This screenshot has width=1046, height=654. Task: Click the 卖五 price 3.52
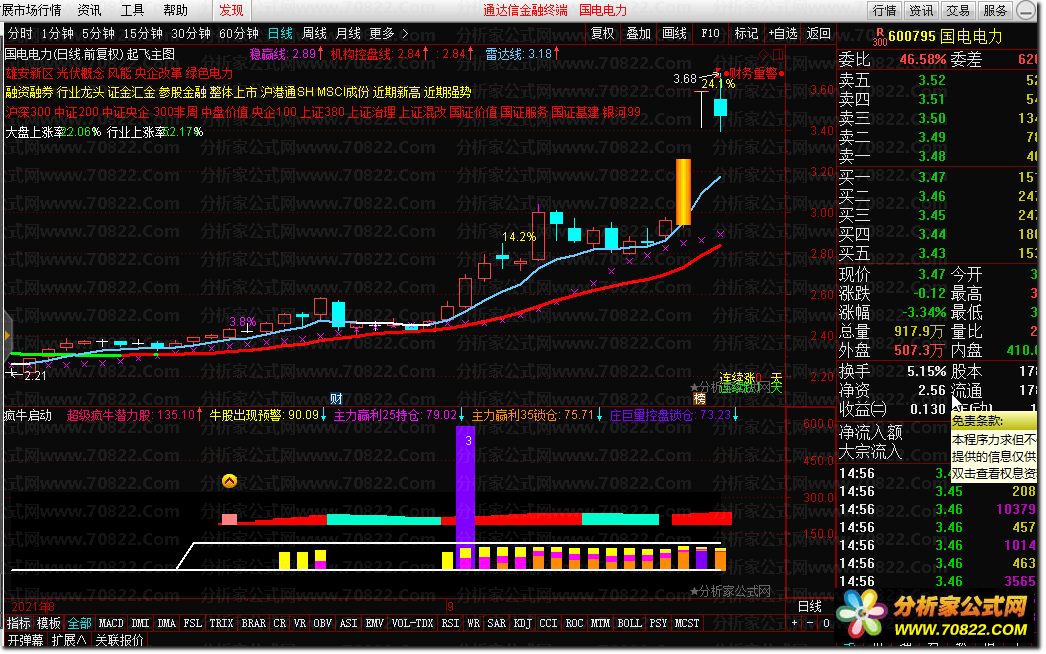(932, 80)
